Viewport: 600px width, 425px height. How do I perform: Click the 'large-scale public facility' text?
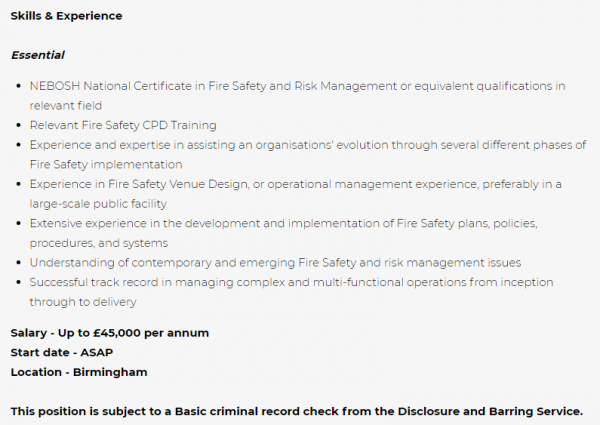[x=98, y=204]
